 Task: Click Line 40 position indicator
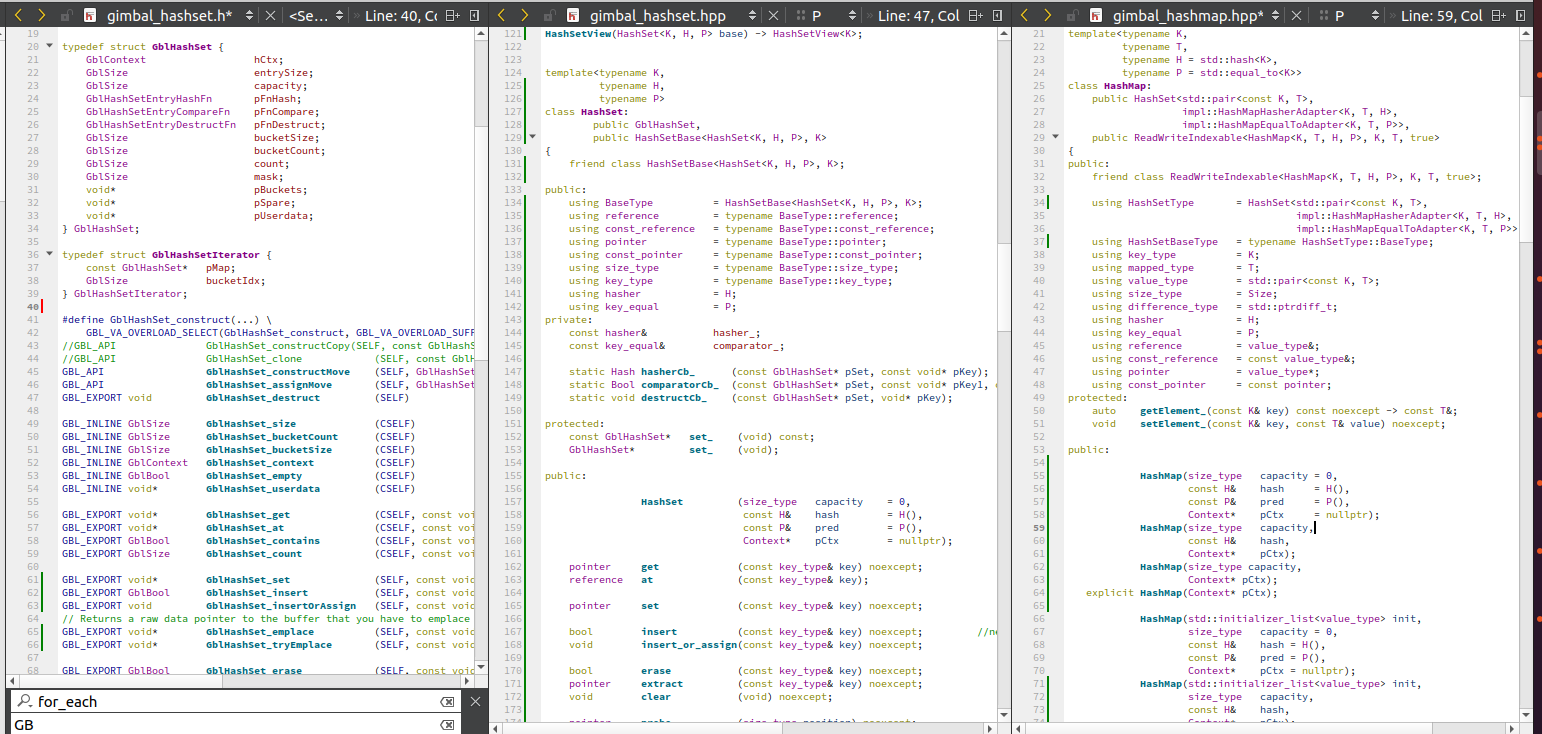point(402,16)
